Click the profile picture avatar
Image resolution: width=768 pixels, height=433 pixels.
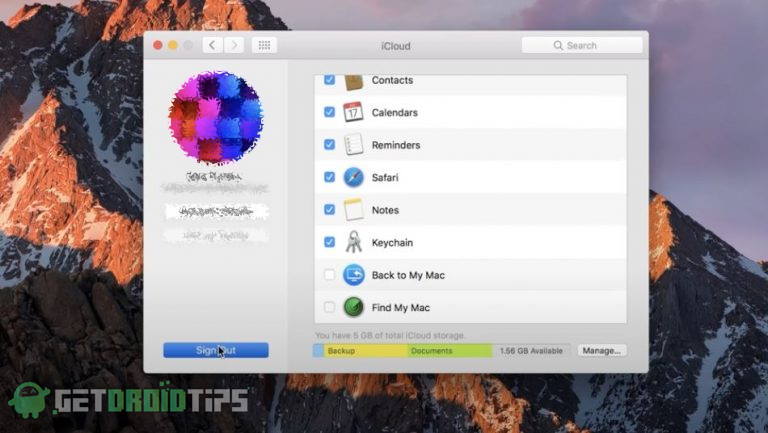click(x=216, y=117)
